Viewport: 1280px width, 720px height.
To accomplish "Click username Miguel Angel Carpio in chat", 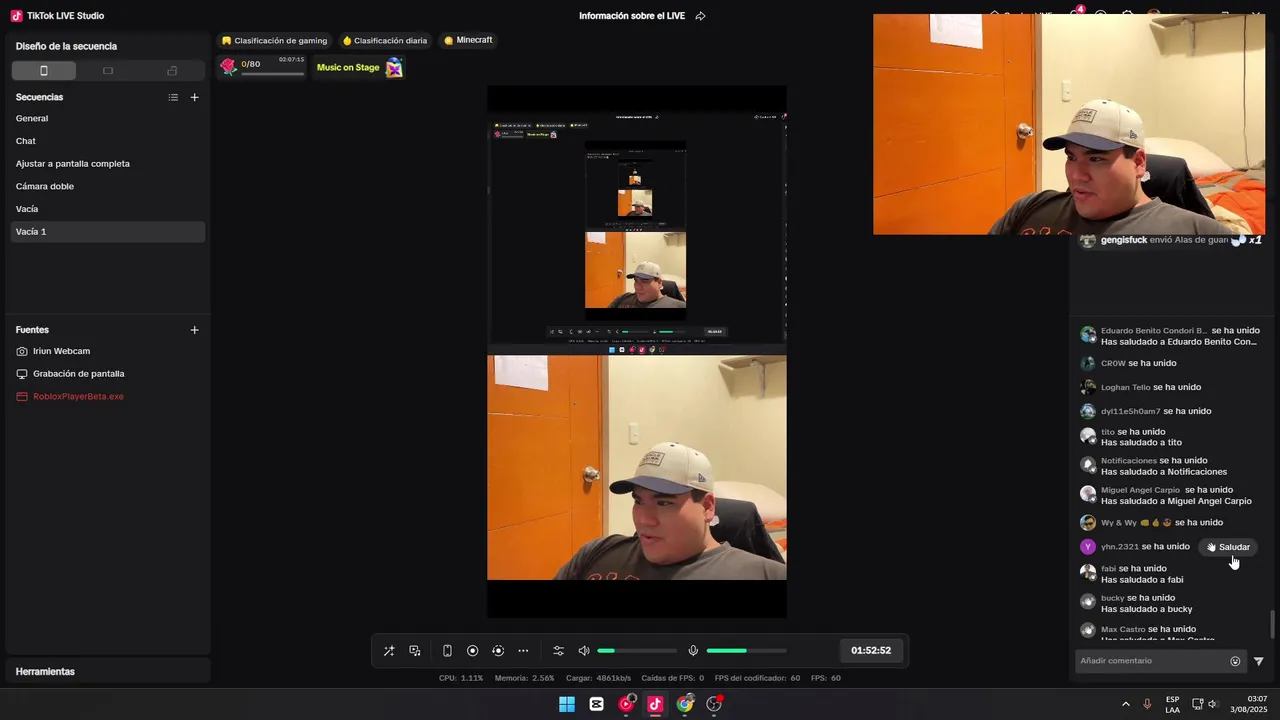I will (1140, 491).
